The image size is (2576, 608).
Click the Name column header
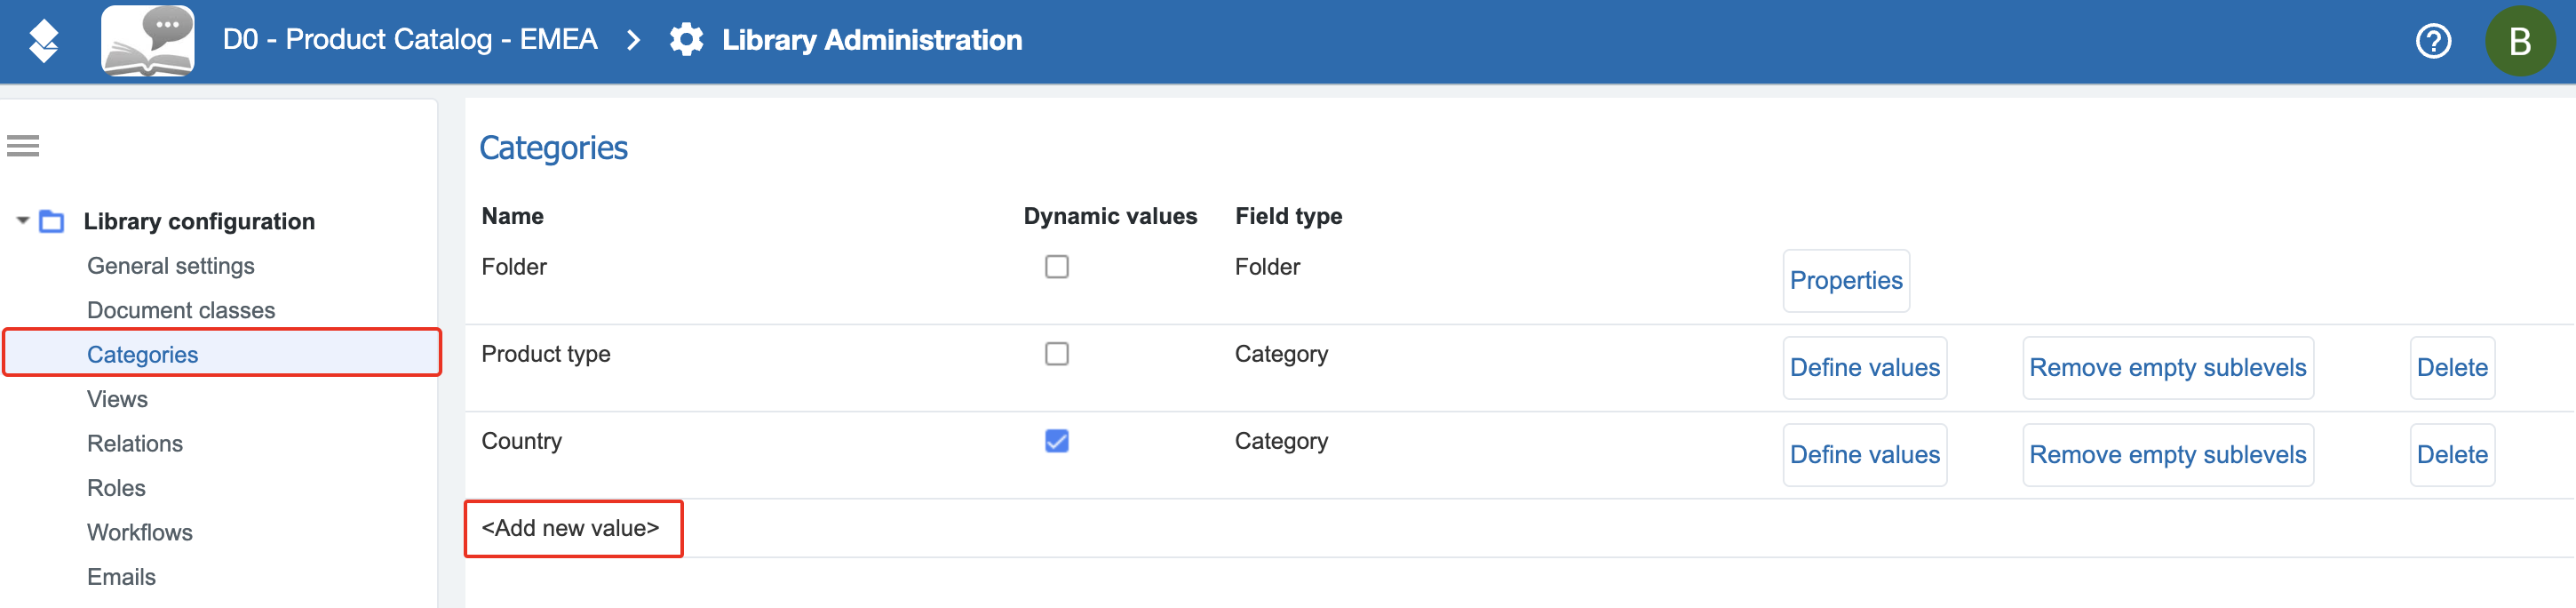pos(512,216)
